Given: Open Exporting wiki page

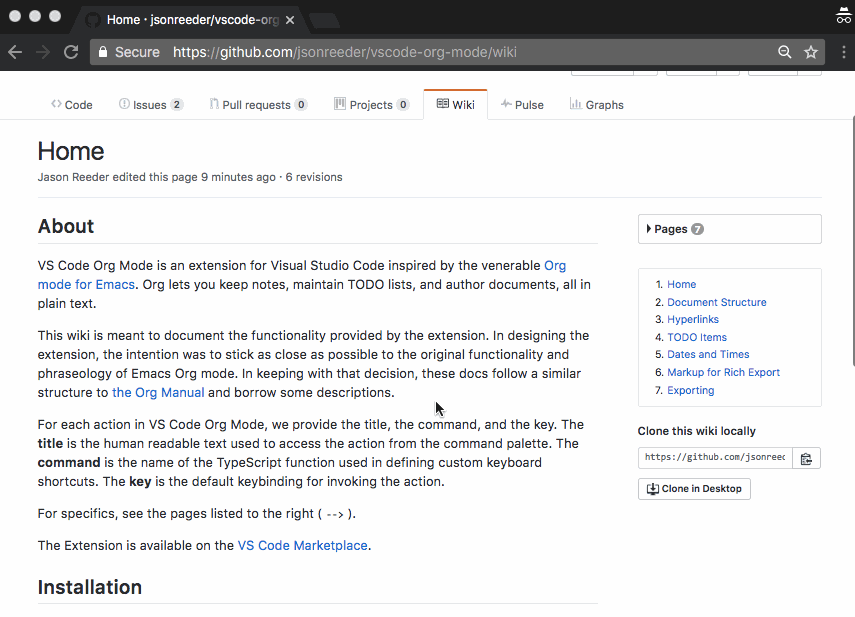Looking at the screenshot, I should pyautogui.click(x=690, y=390).
